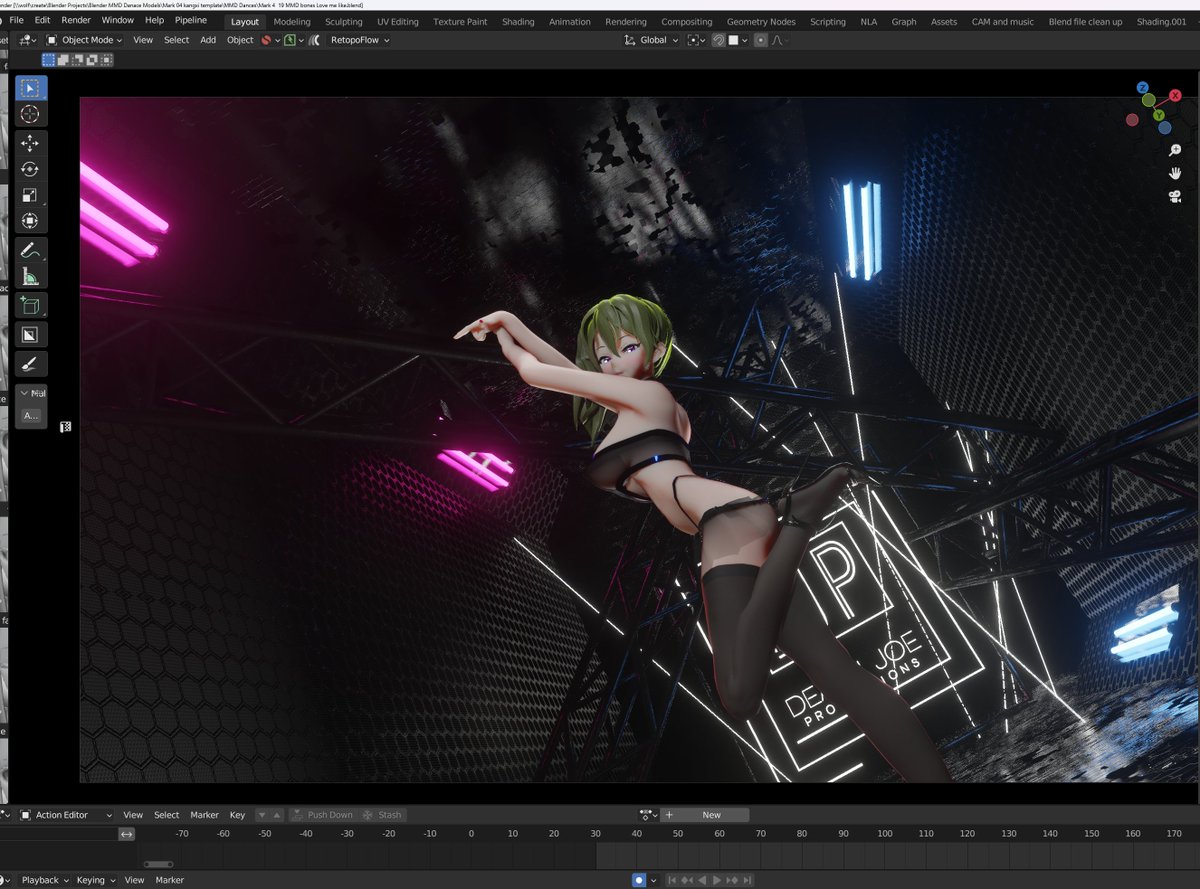Image resolution: width=1200 pixels, height=889 pixels.
Task: Open the Action Editor mode dropdown
Action: pos(67,815)
